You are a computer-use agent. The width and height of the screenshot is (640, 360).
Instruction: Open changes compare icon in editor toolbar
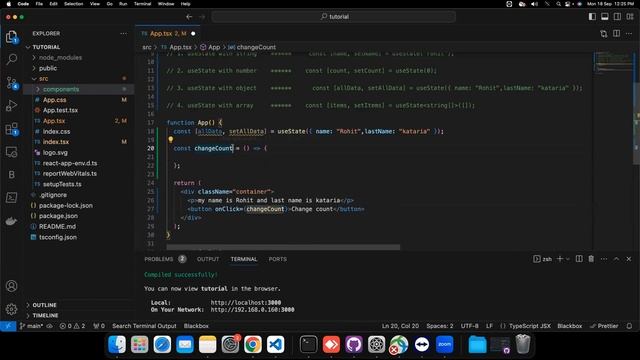click(603, 33)
